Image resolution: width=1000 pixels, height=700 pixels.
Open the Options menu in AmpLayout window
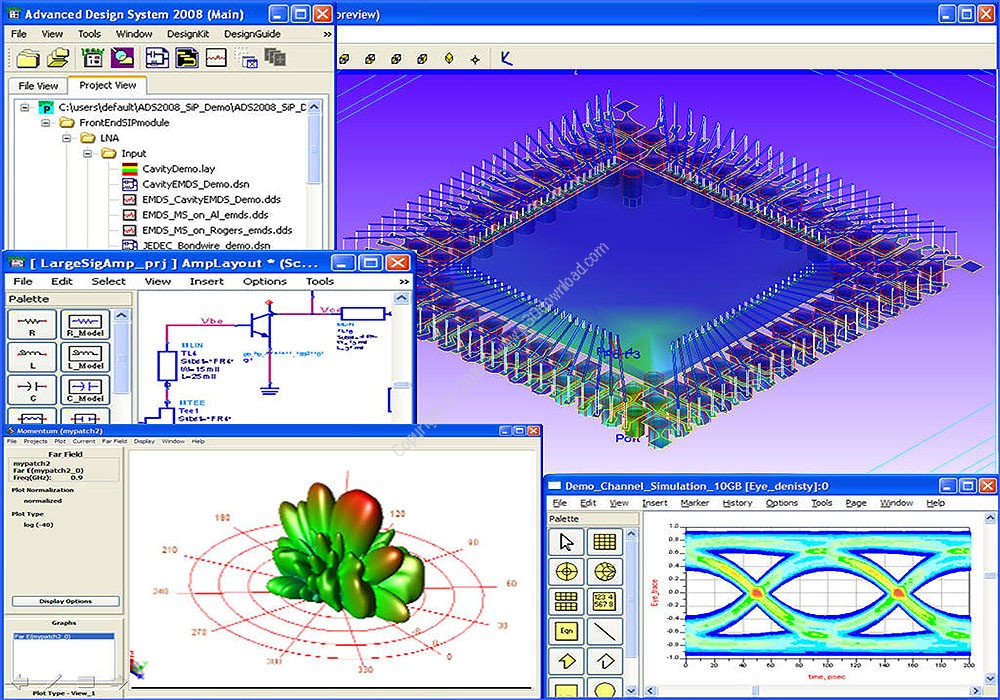pos(265,281)
